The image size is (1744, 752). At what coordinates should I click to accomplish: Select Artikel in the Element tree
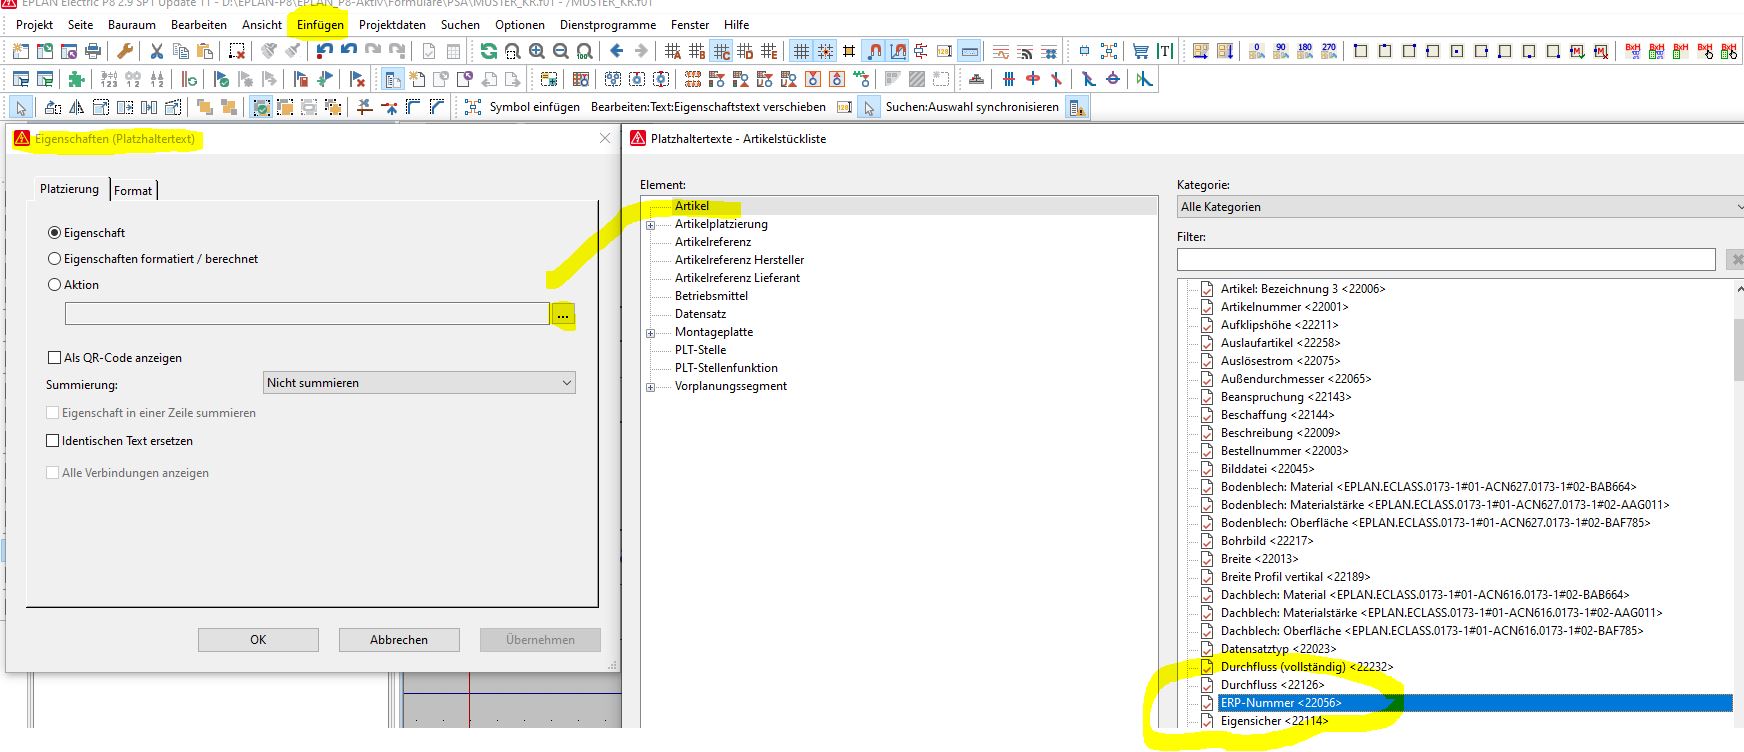coord(692,206)
